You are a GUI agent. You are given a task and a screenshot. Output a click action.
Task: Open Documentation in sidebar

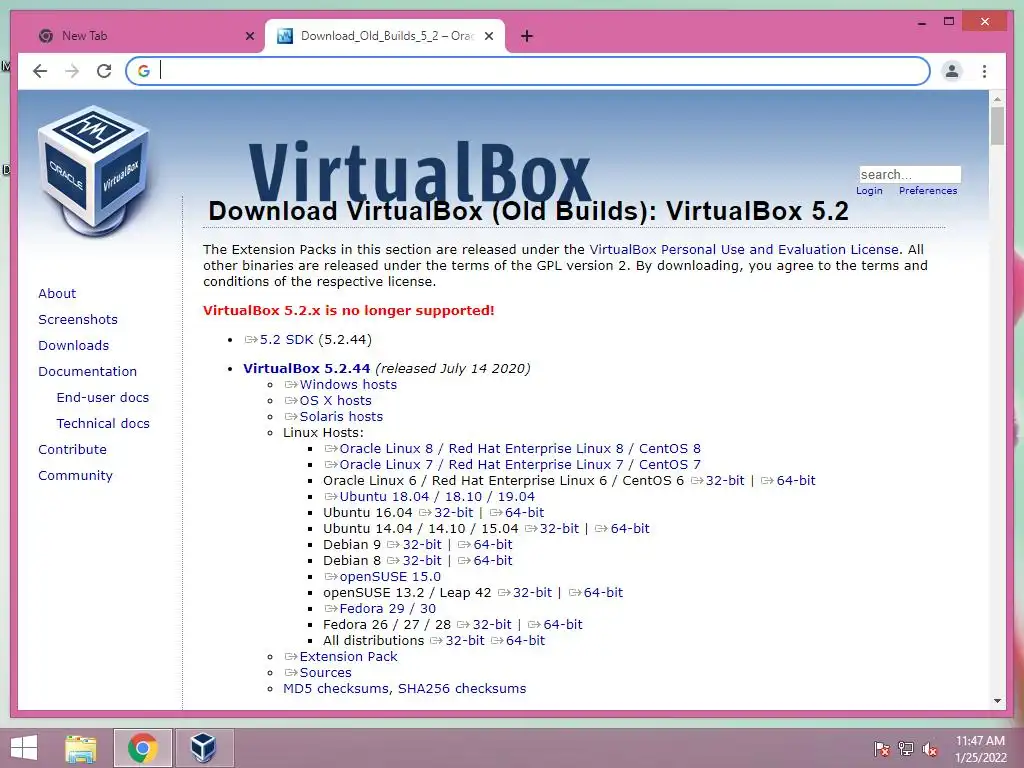(x=88, y=372)
